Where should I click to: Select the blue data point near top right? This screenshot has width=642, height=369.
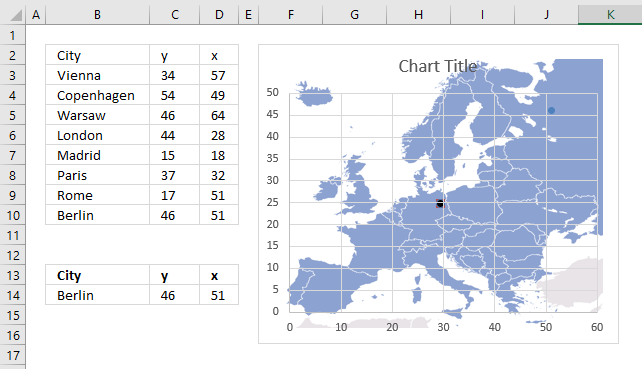(x=551, y=111)
